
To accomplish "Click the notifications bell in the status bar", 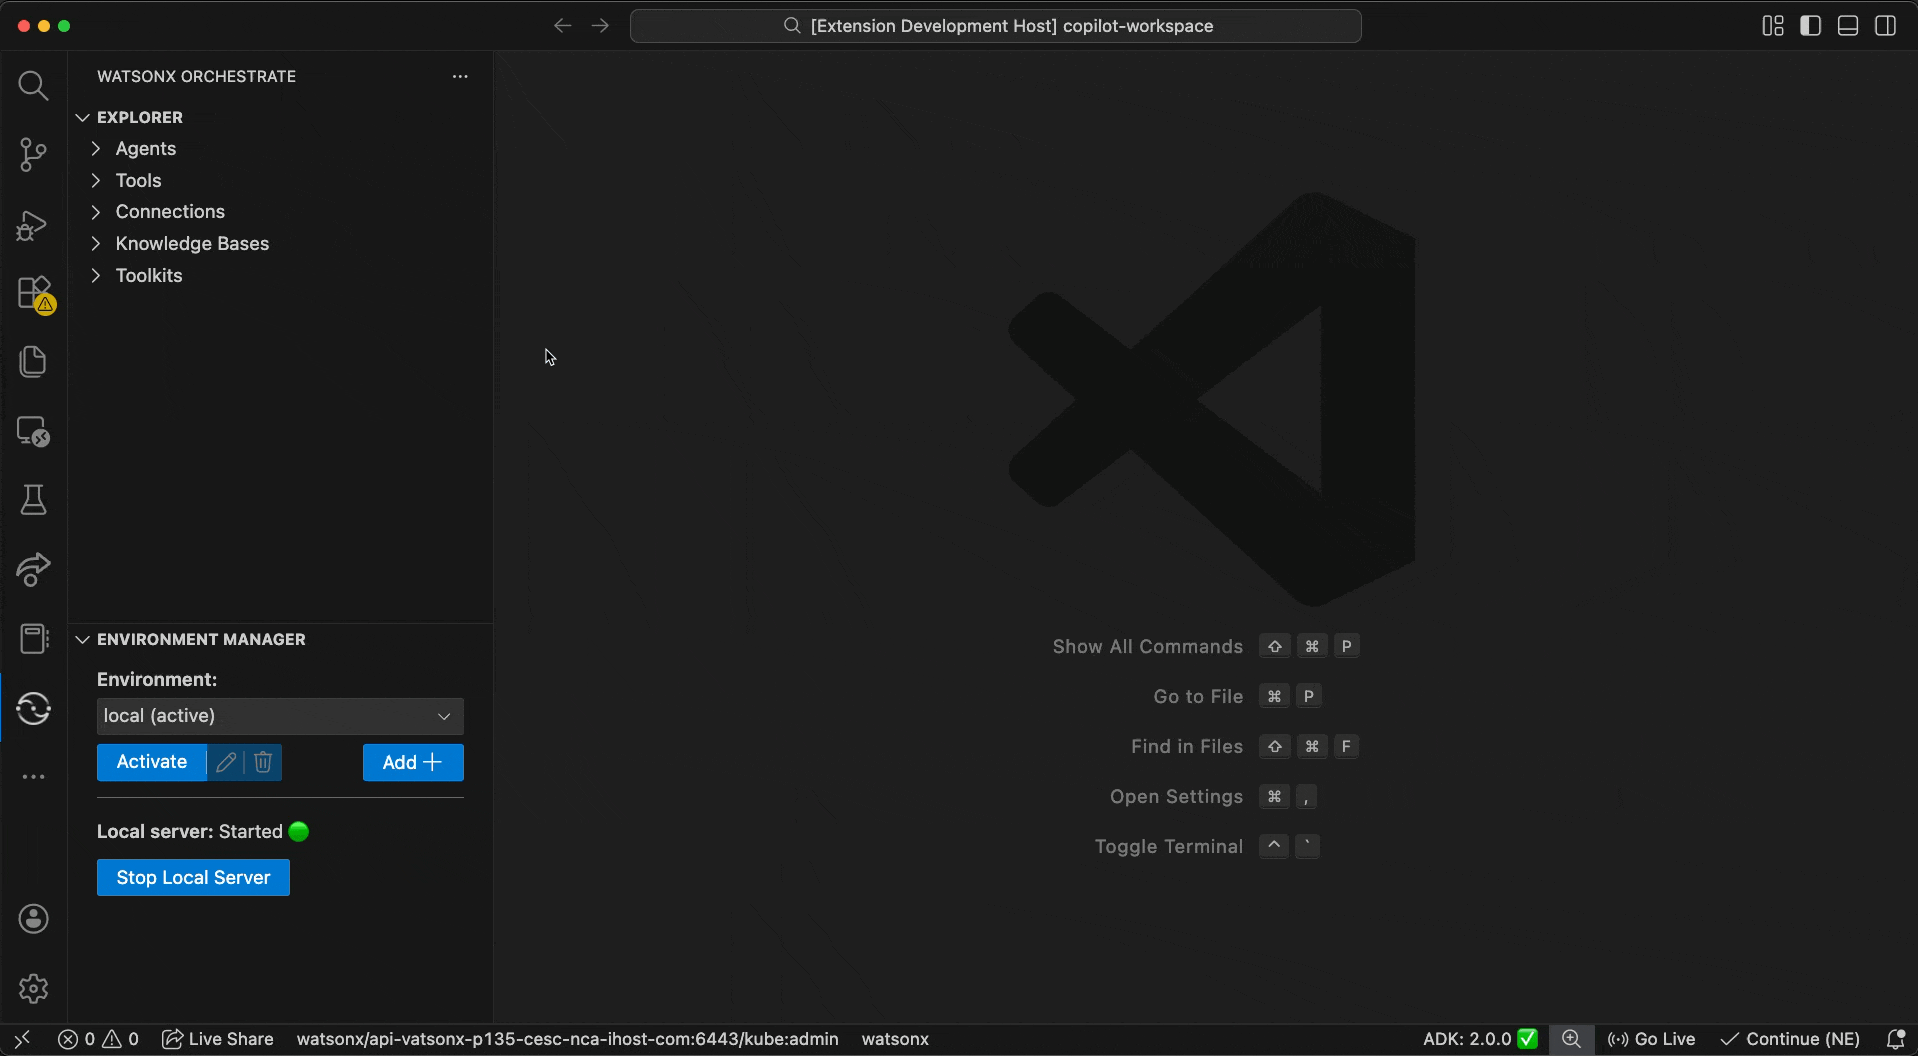I will coord(1898,1039).
